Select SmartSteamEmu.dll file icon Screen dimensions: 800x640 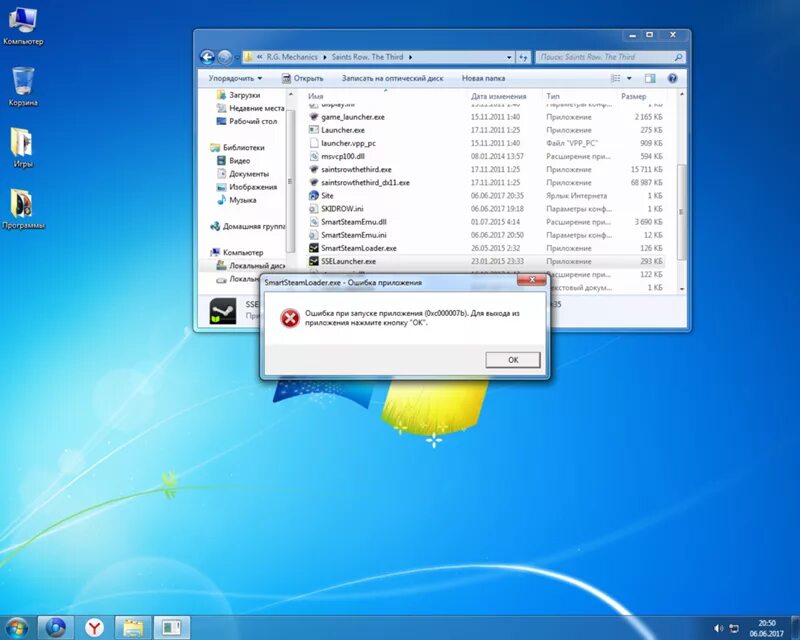click(314, 222)
